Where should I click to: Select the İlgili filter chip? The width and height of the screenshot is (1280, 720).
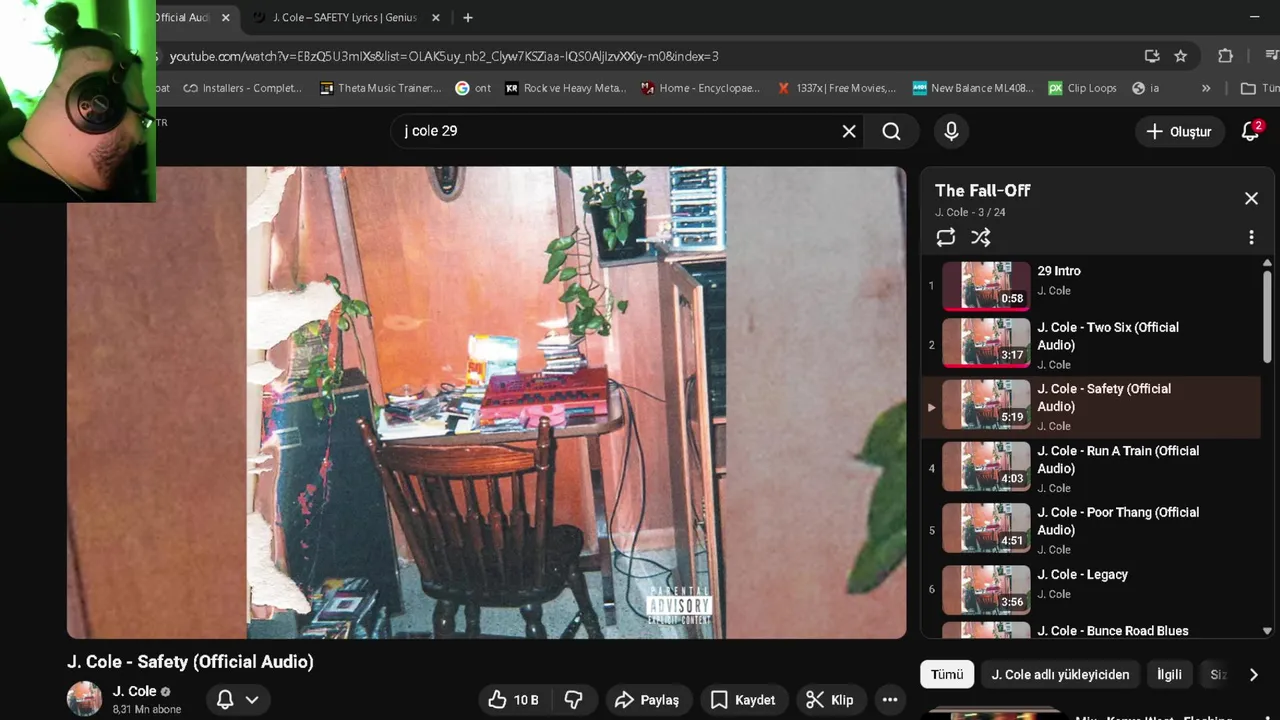click(x=1169, y=674)
